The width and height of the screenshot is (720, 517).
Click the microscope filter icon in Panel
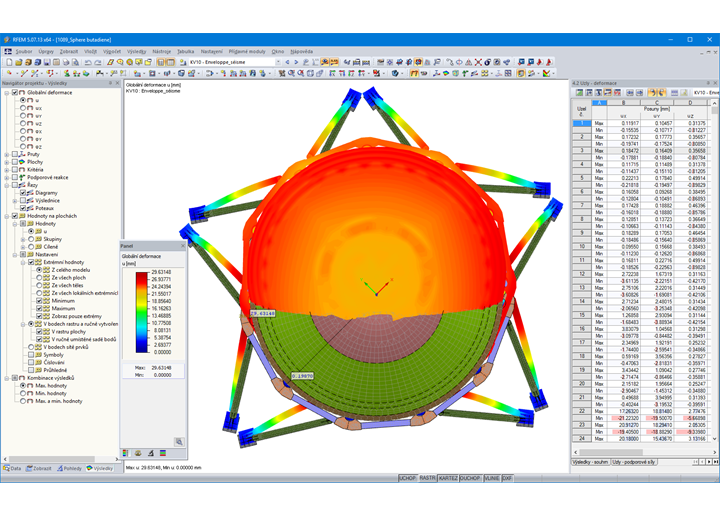(x=150, y=453)
